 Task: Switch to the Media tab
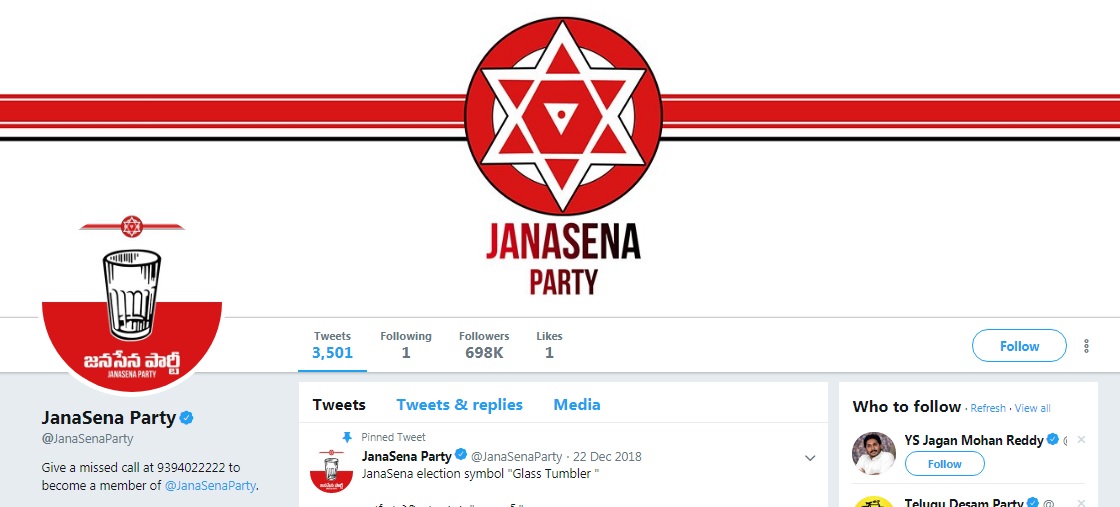576,405
